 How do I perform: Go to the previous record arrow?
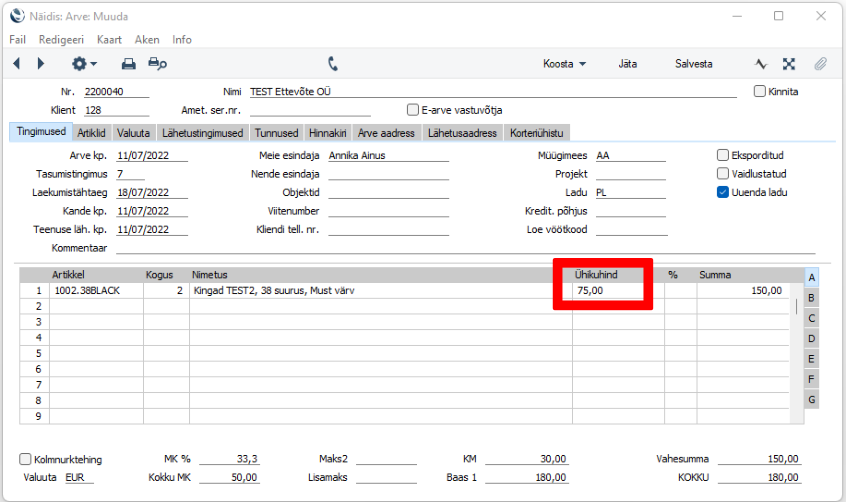point(17,64)
